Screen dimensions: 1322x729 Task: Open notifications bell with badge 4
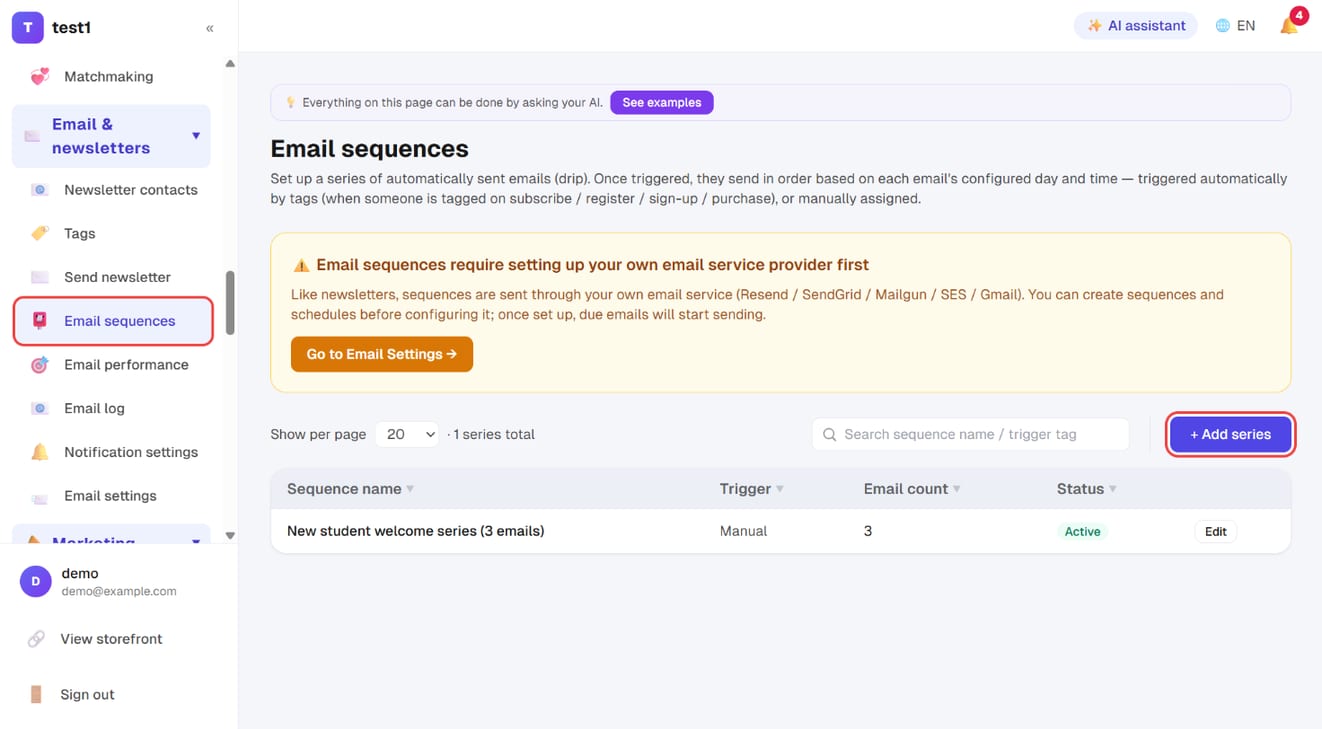click(x=1290, y=25)
